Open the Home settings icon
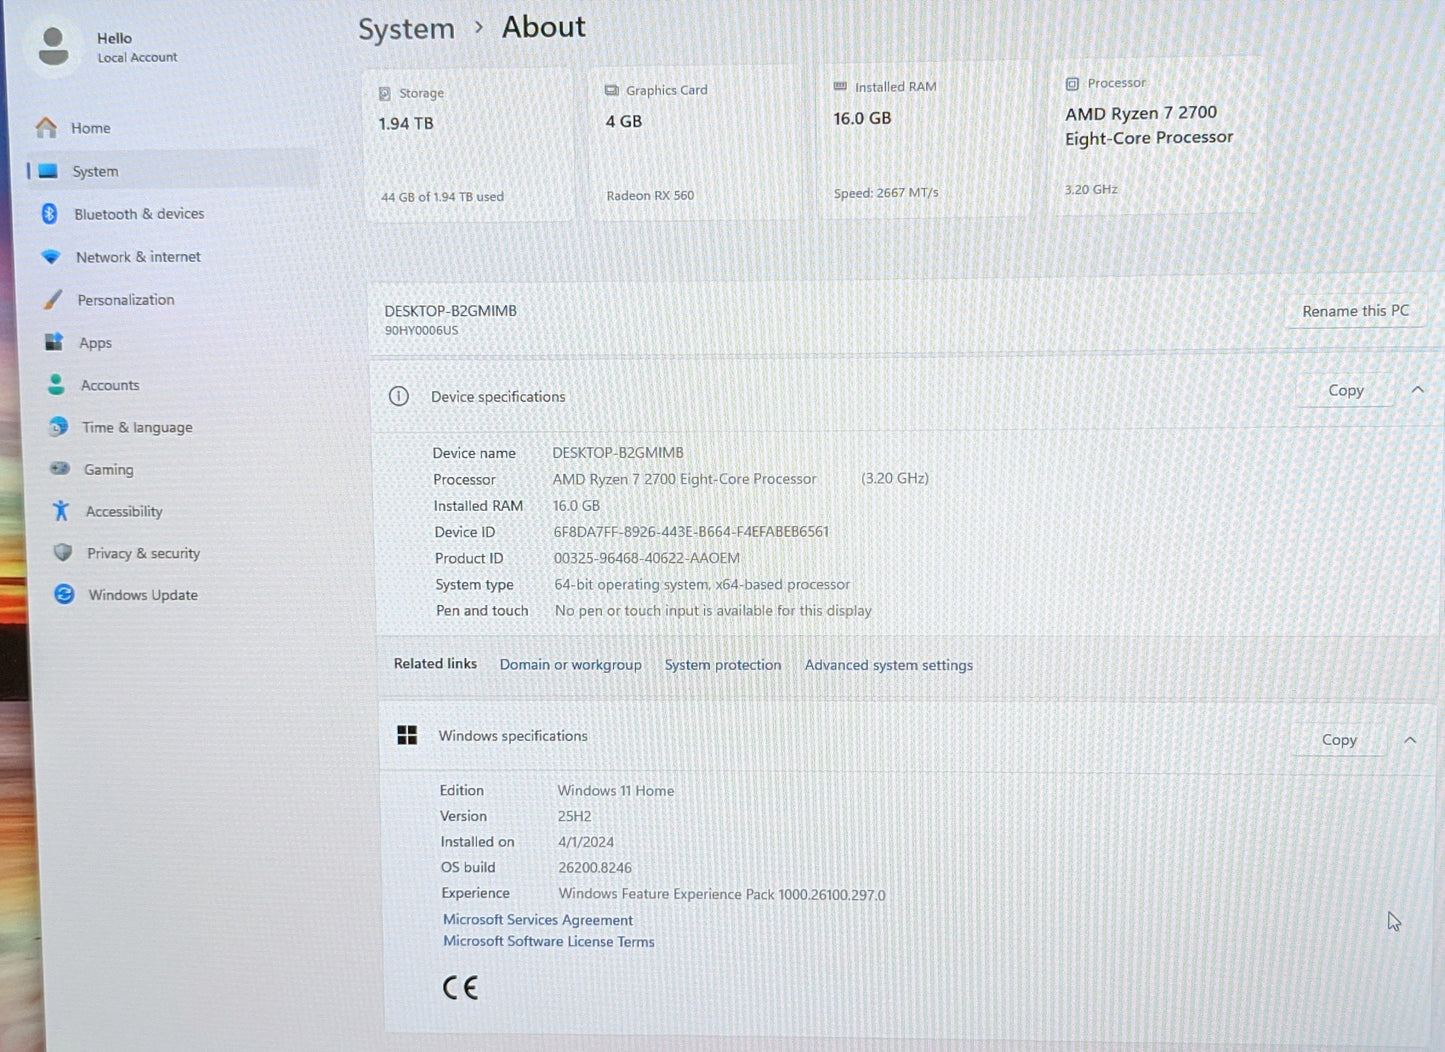 (46, 128)
